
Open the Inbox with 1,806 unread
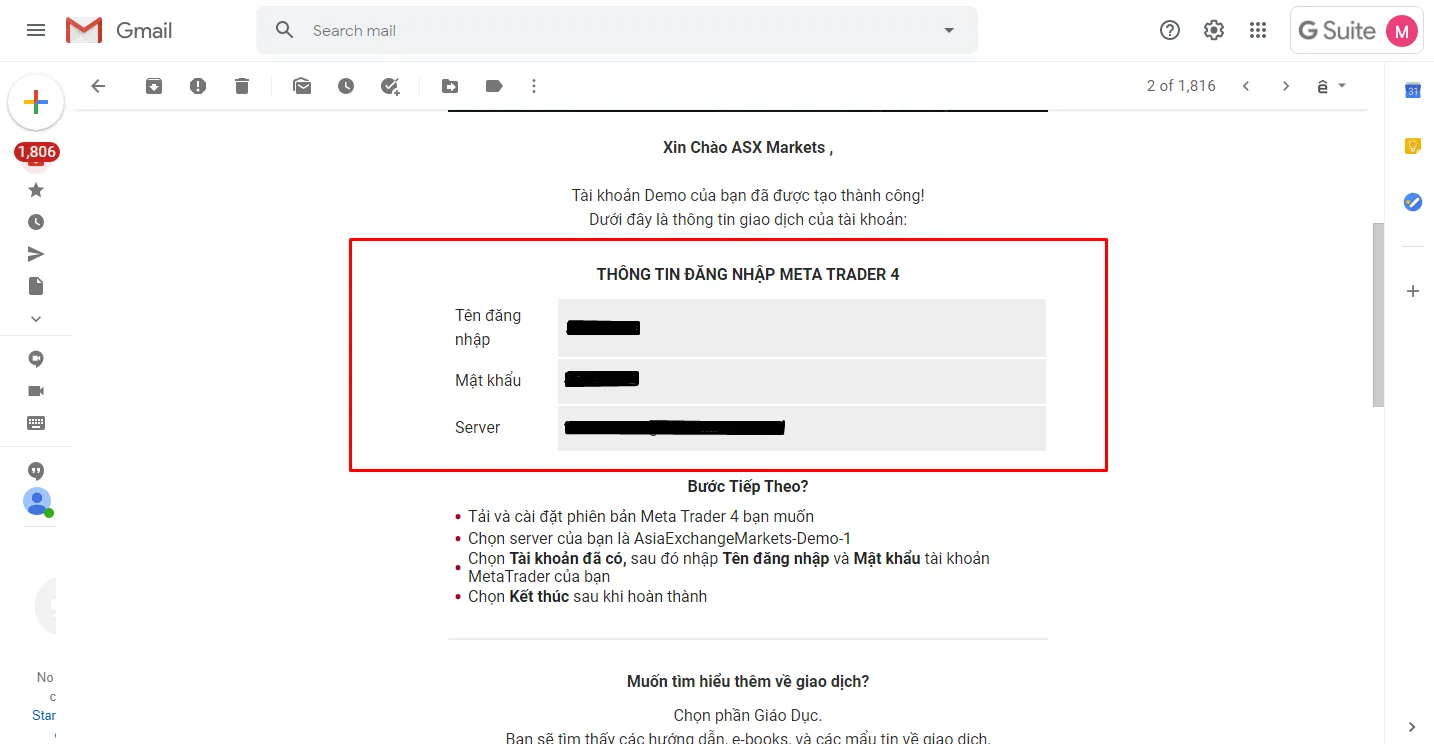36,153
